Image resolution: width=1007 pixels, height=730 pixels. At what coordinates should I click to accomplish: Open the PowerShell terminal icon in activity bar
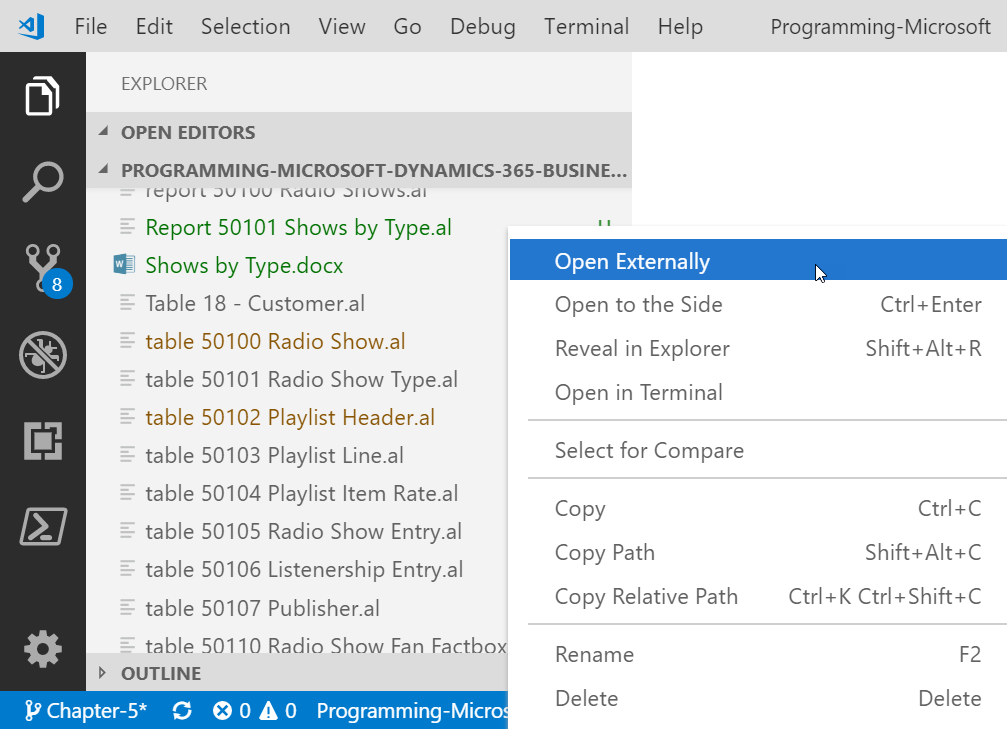(x=42, y=526)
